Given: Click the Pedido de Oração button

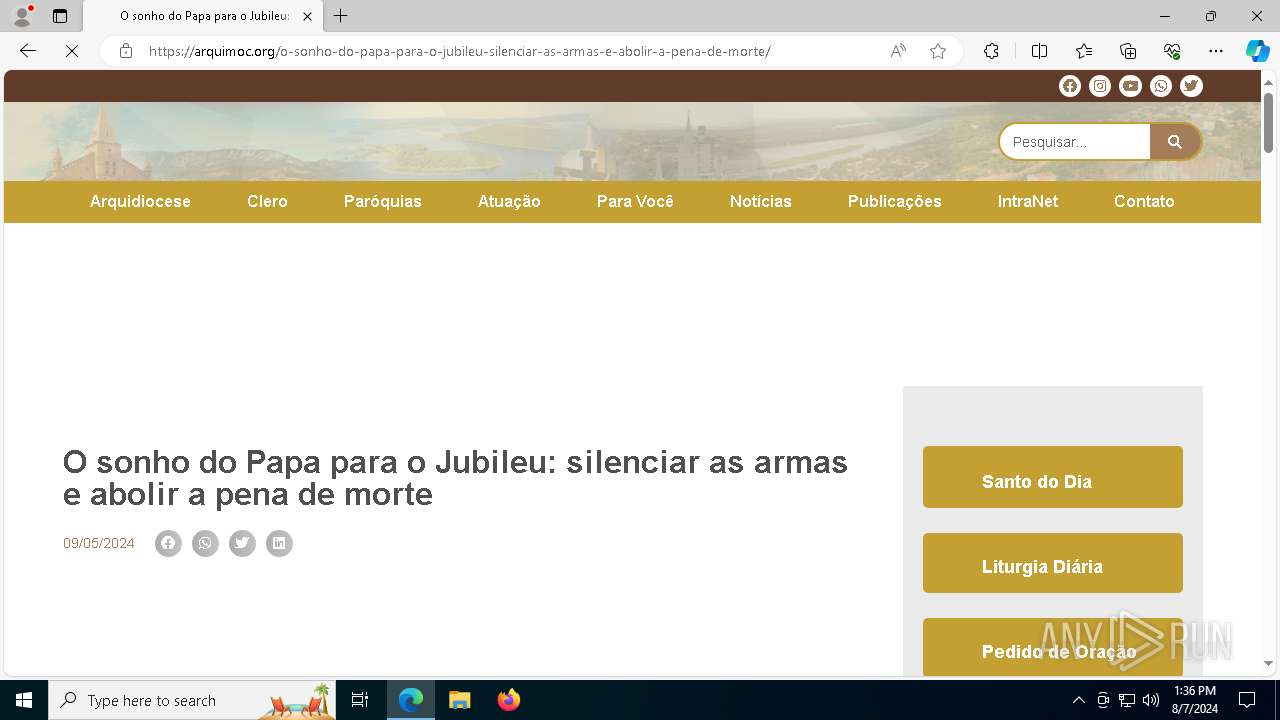Looking at the screenshot, I should click(x=1053, y=647).
